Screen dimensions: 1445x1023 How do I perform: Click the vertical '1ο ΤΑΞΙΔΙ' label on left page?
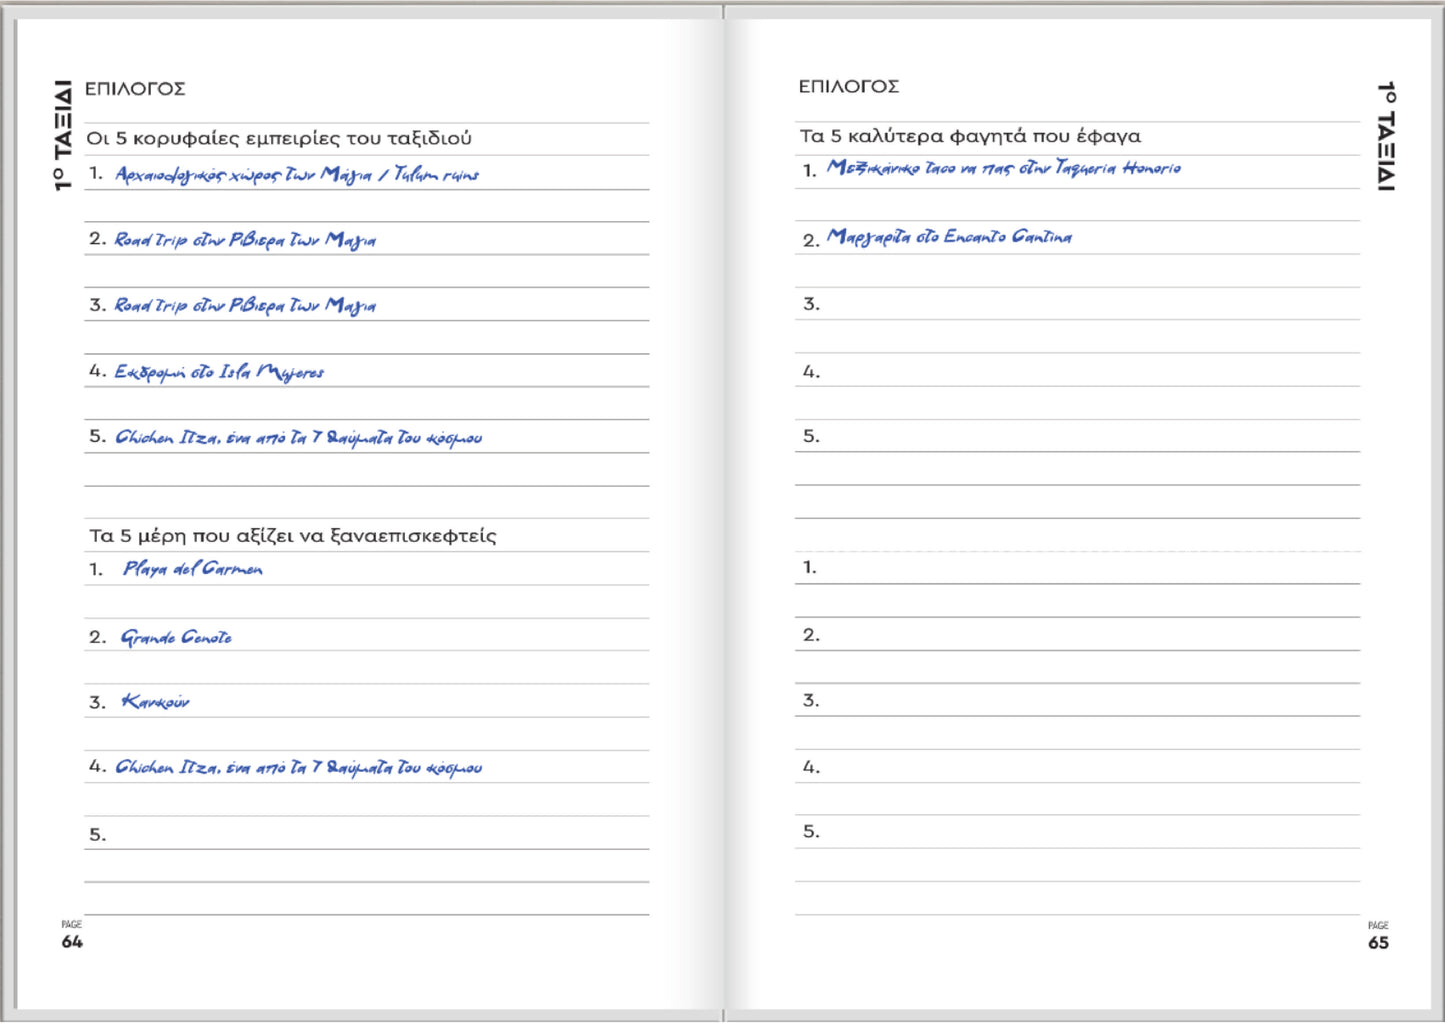63,135
